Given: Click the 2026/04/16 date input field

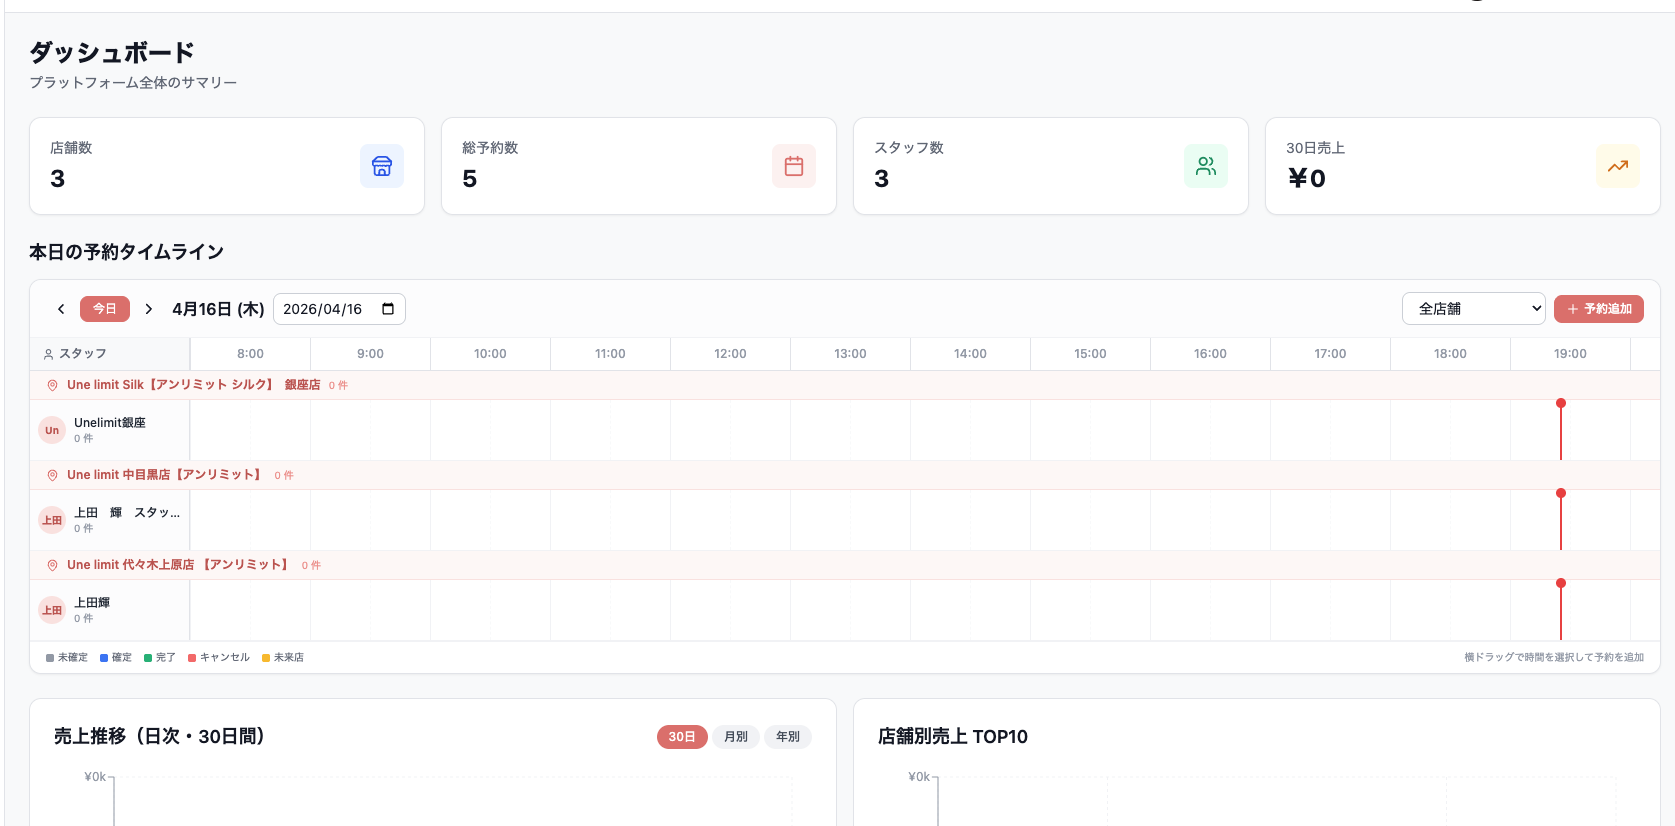Looking at the screenshot, I should click(x=339, y=309).
